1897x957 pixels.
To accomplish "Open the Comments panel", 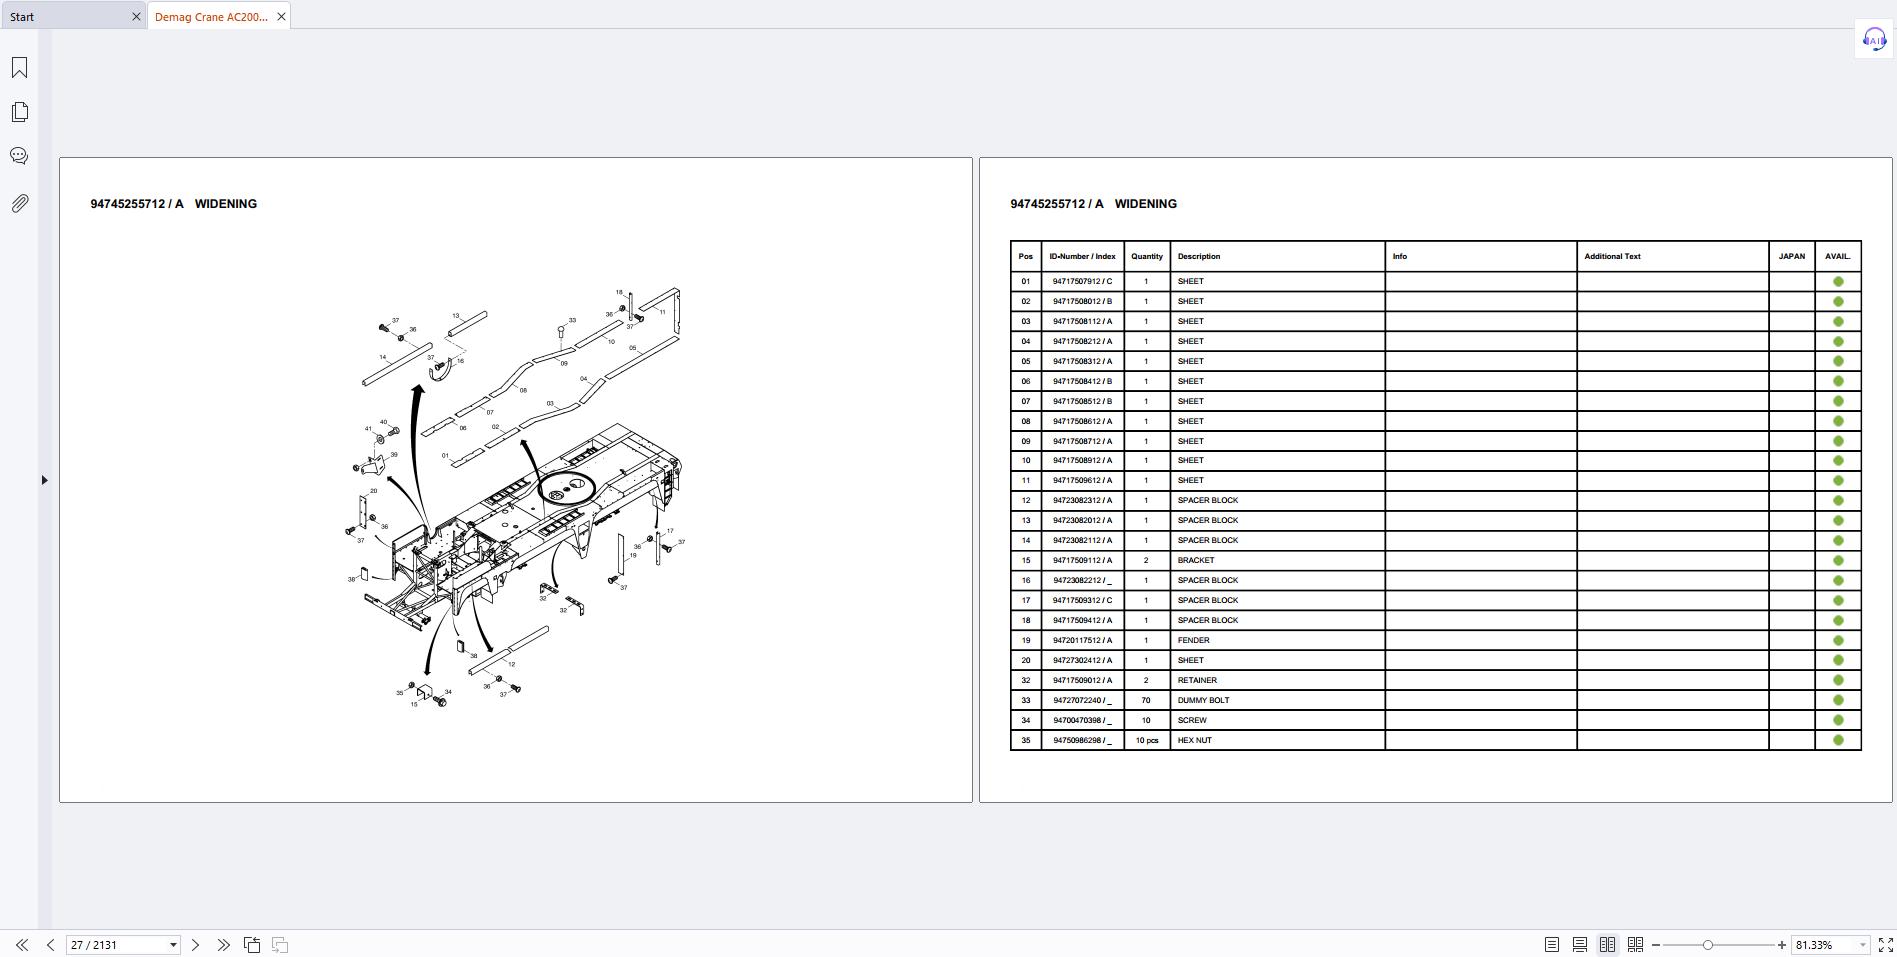I will [19, 156].
